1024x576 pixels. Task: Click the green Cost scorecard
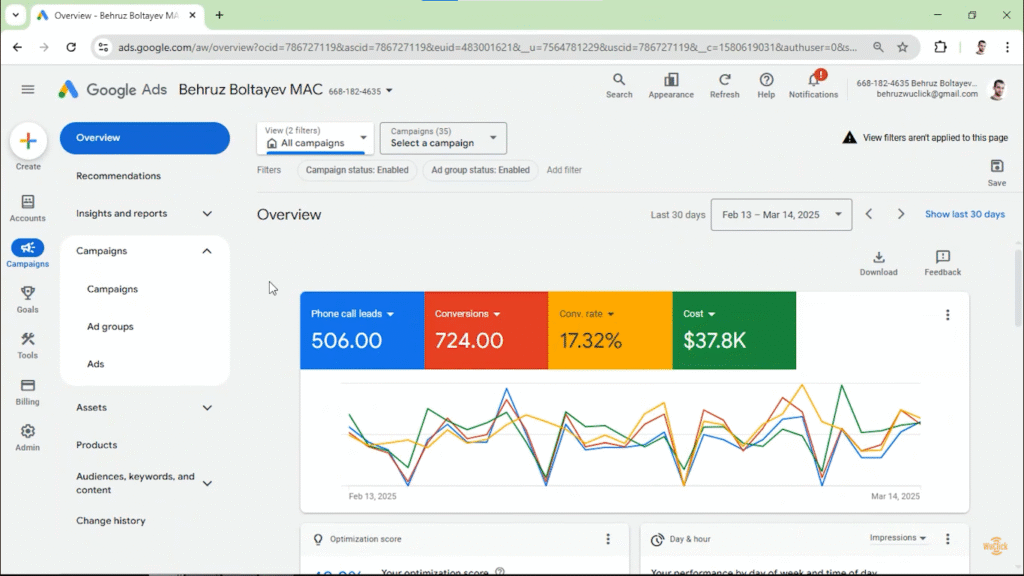click(734, 330)
